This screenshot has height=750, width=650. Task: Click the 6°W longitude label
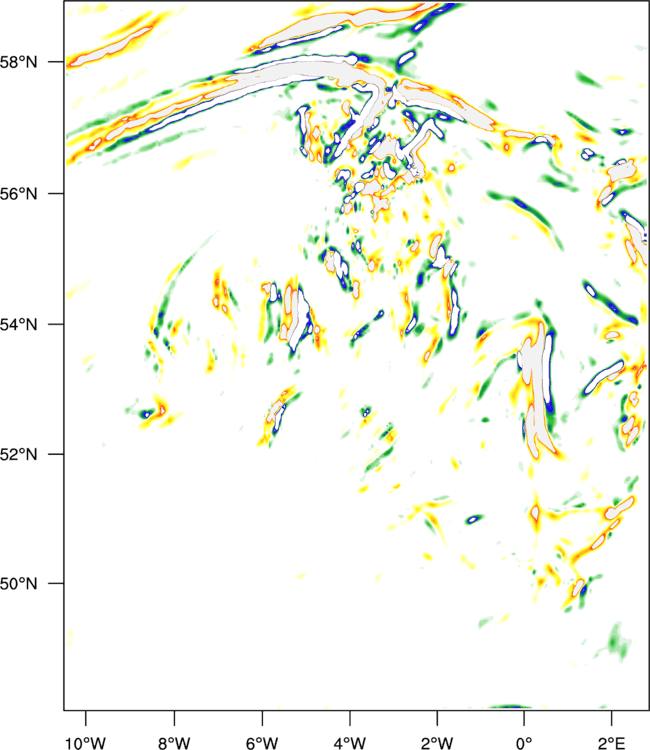262,743
